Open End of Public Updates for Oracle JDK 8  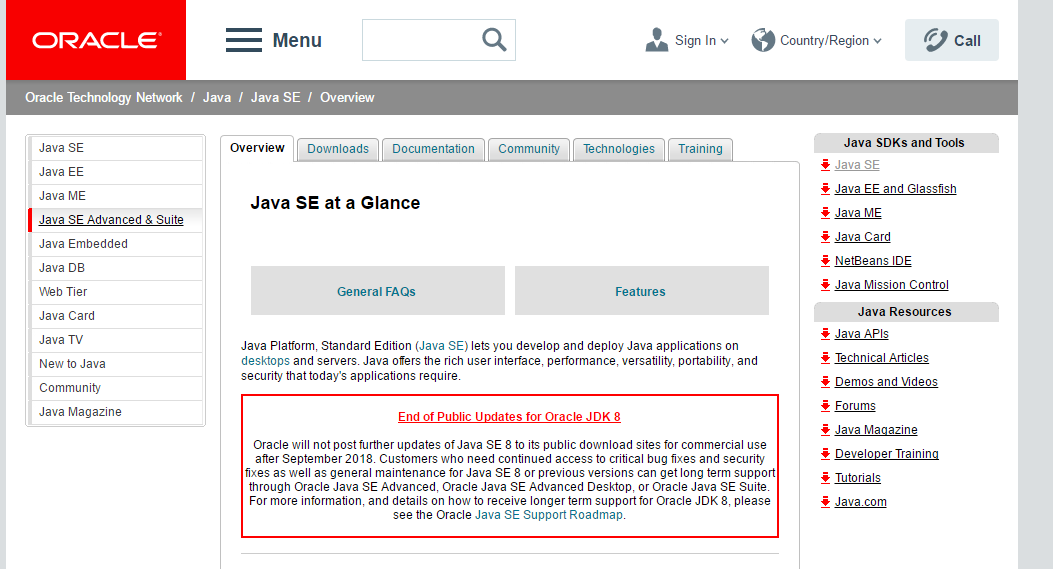coord(509,417)
